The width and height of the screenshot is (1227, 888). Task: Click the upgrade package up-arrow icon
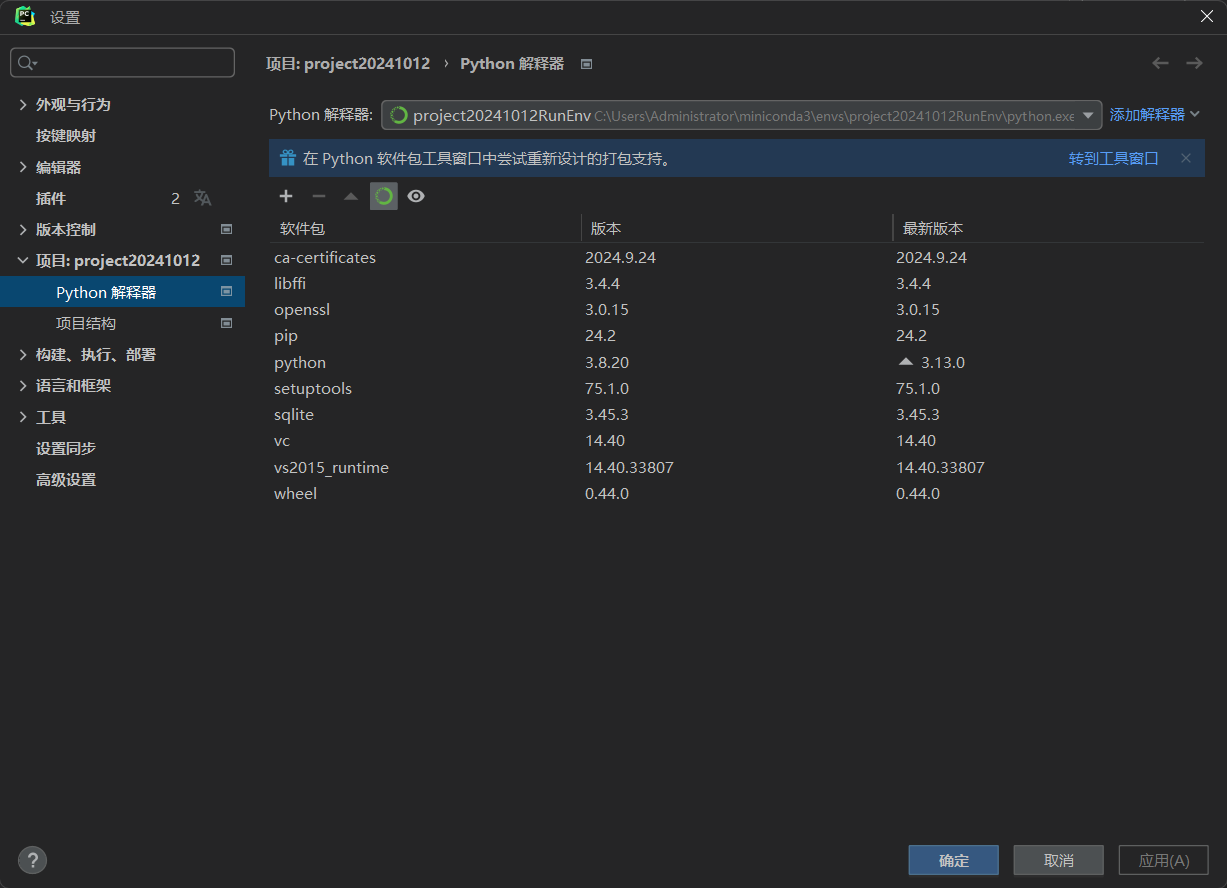click(x=351, y=196)
